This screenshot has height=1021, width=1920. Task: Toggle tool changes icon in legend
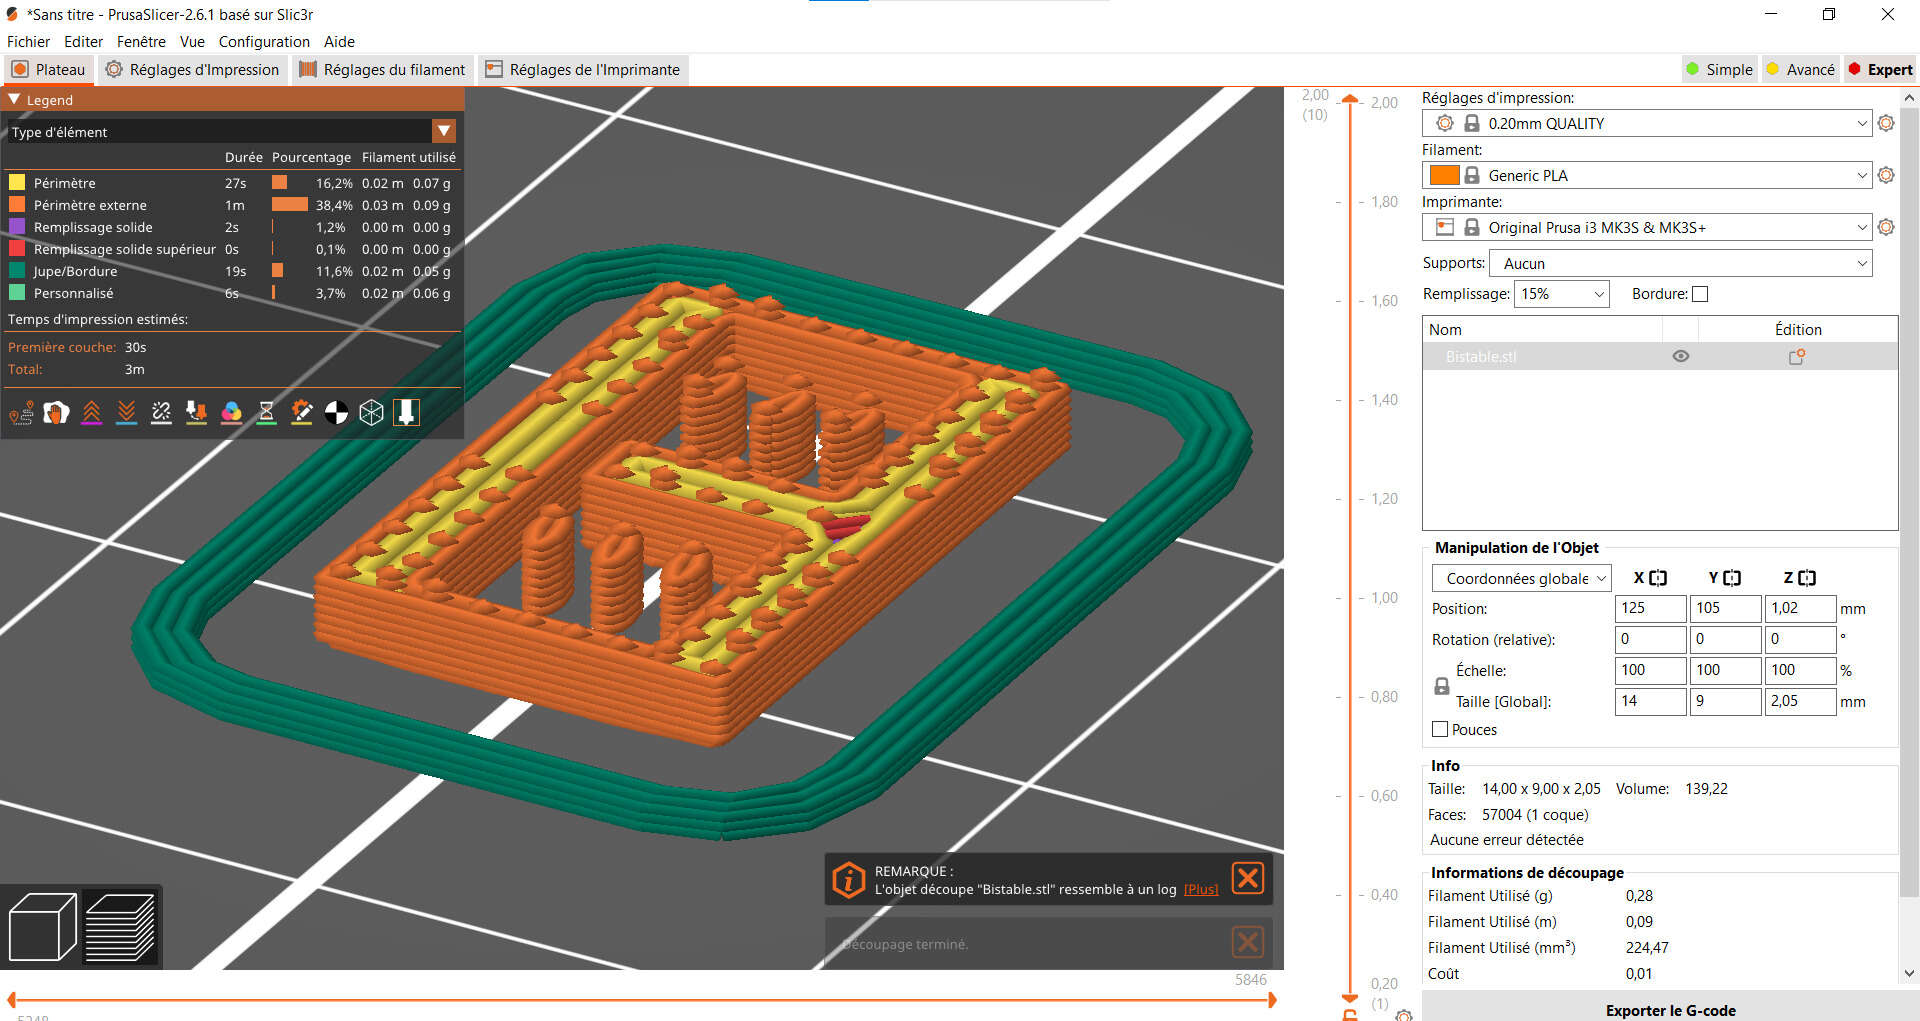coord(197,412)
